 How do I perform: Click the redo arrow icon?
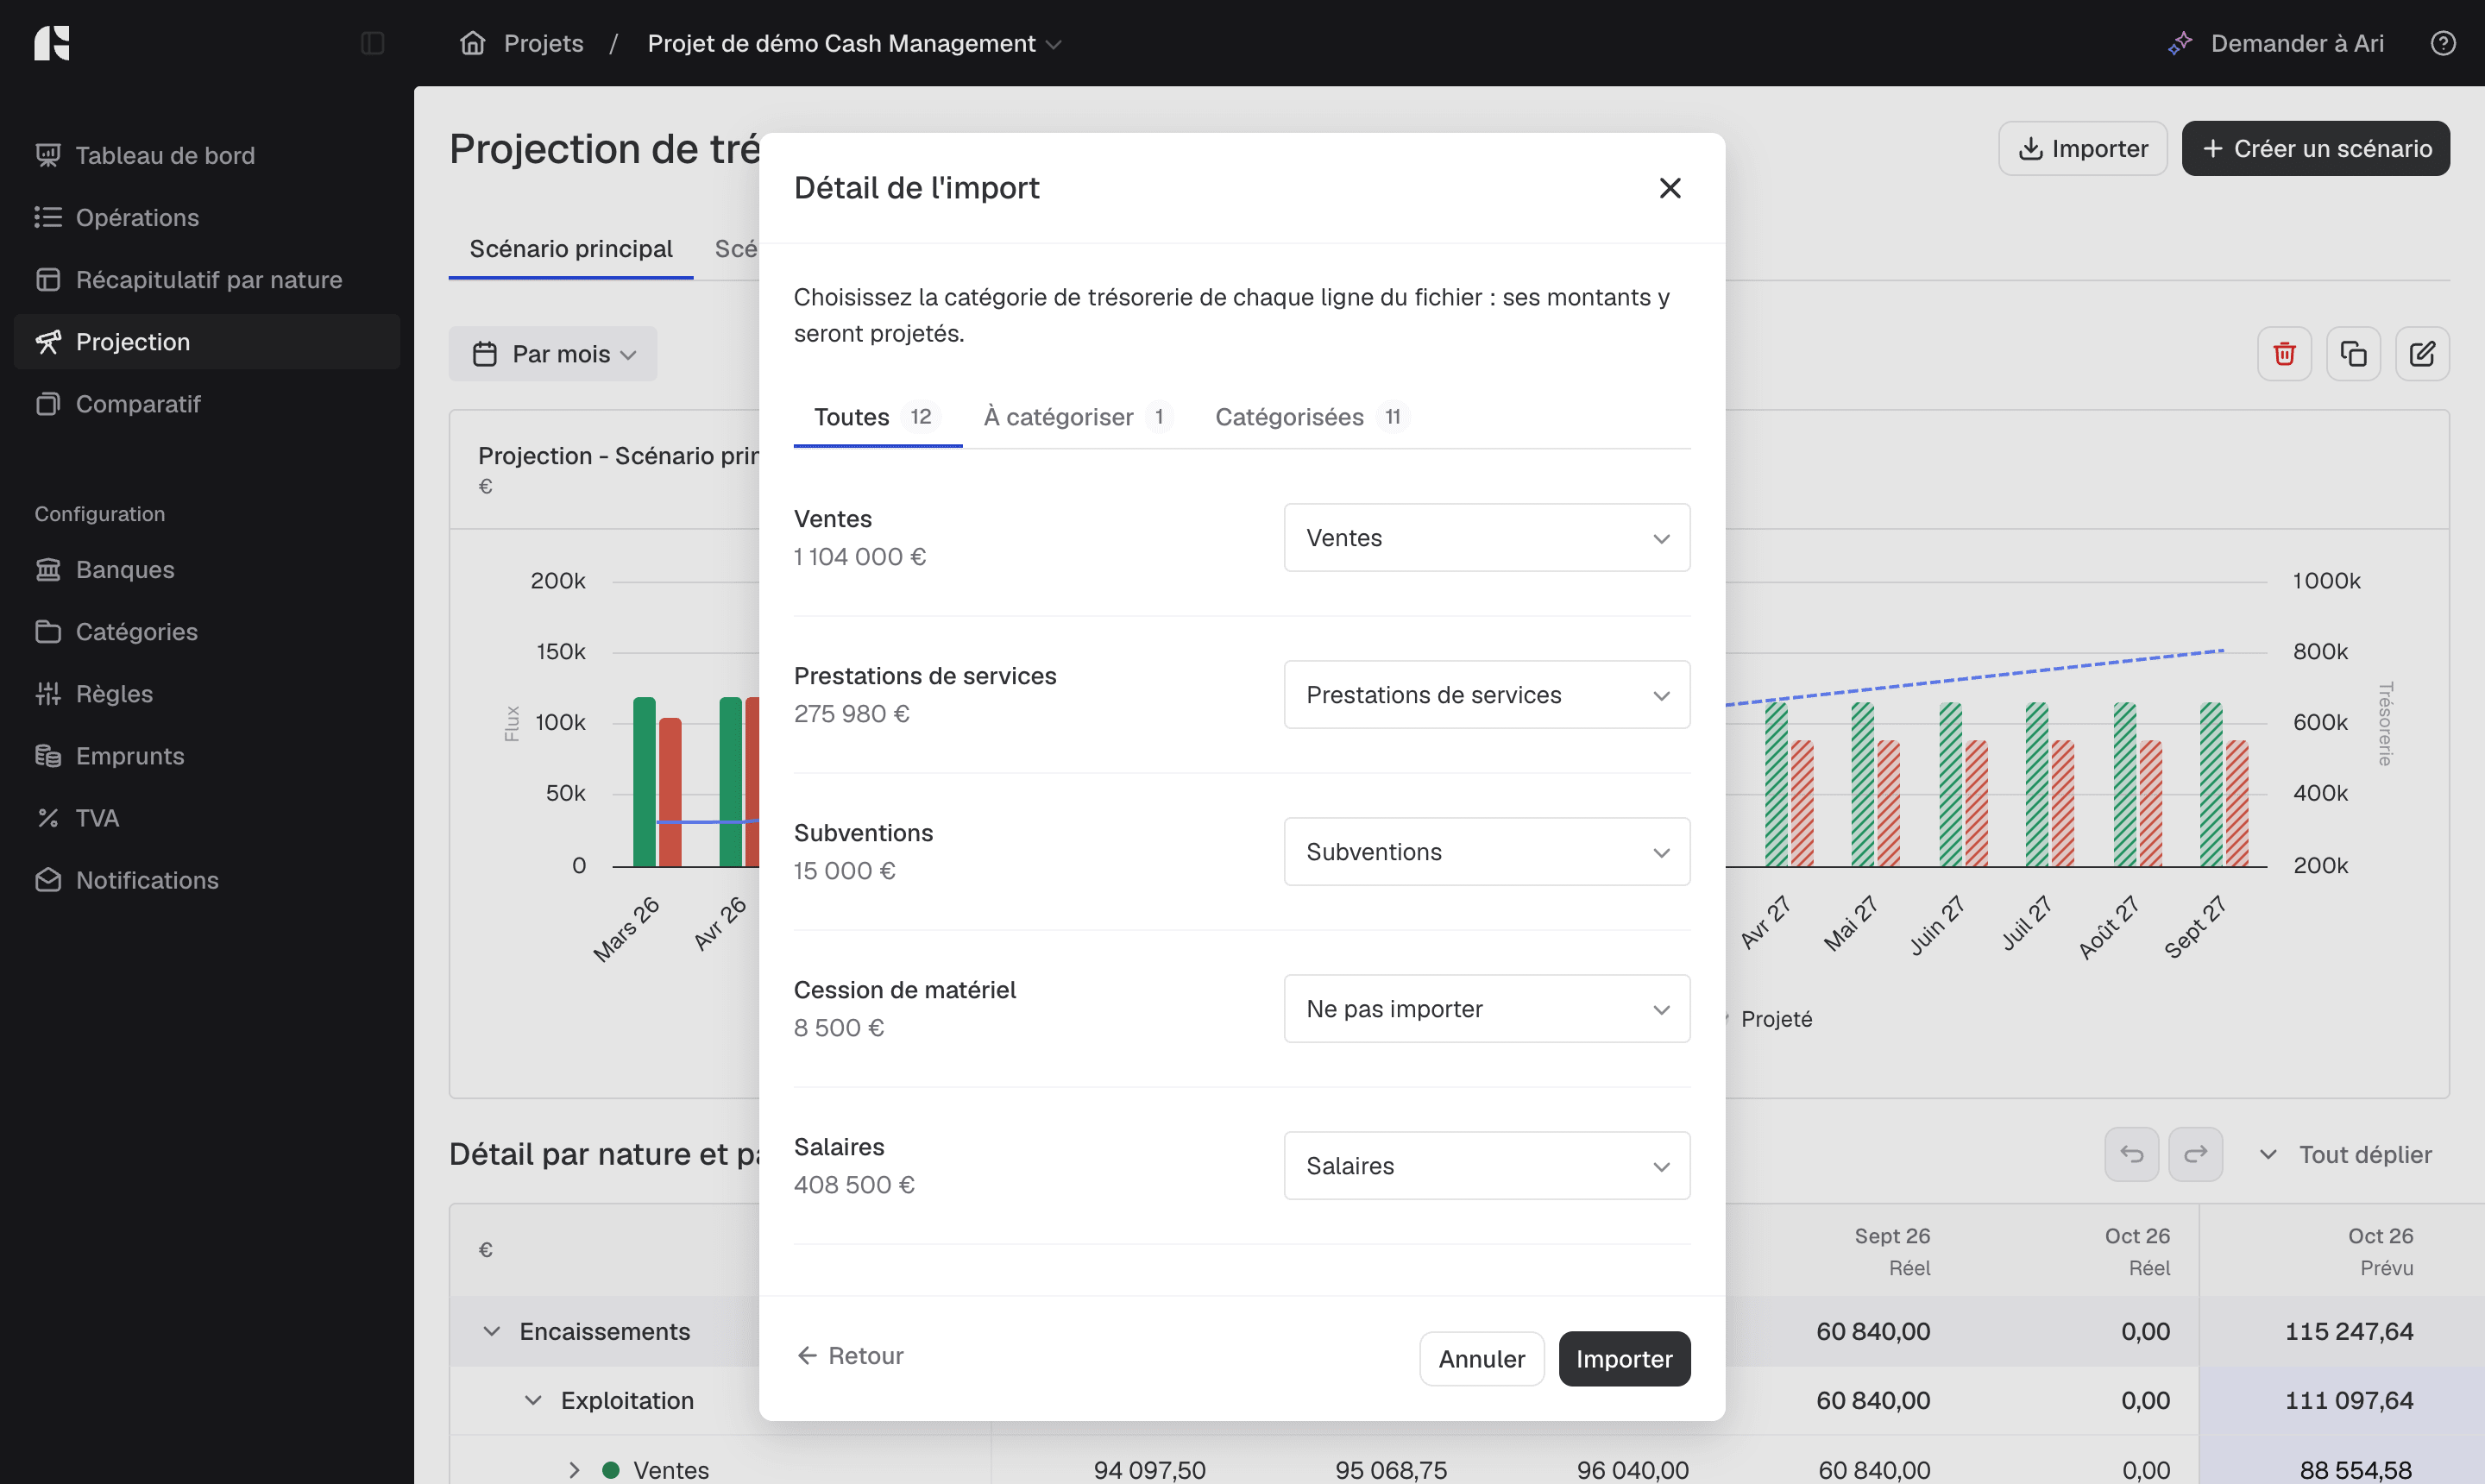[x=2195, y=1155]
